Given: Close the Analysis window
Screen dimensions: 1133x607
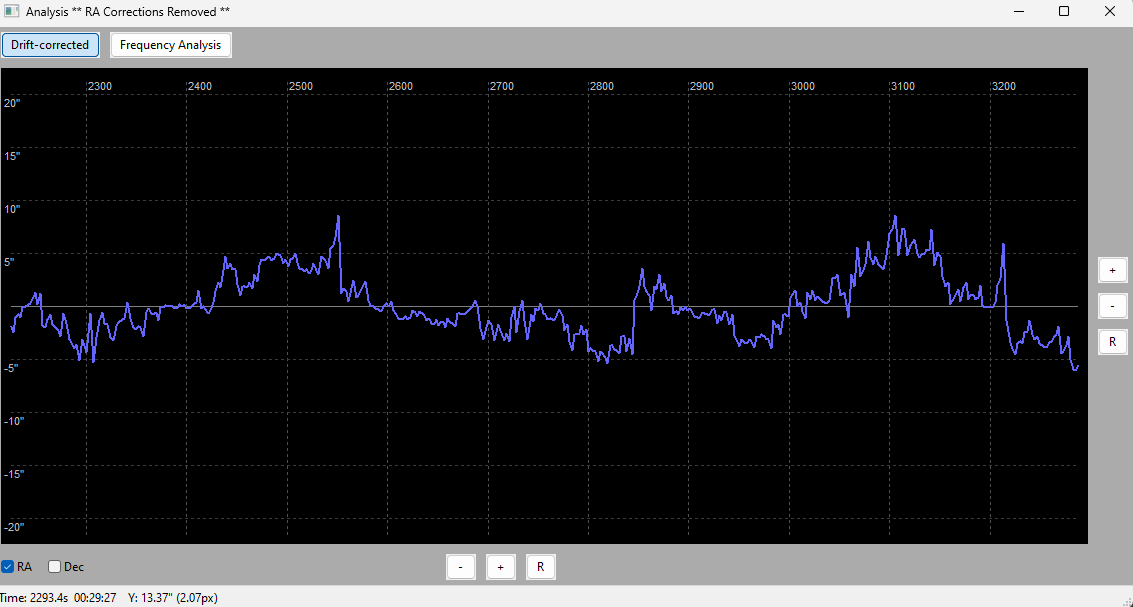Looking at the screenshot, I should tap(1110, 12).
